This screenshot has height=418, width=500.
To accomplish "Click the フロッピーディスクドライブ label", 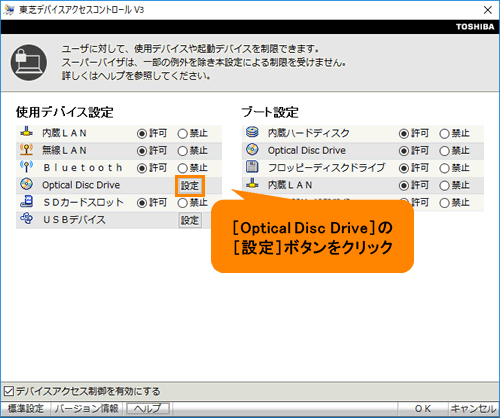I will tap(327, 167).
